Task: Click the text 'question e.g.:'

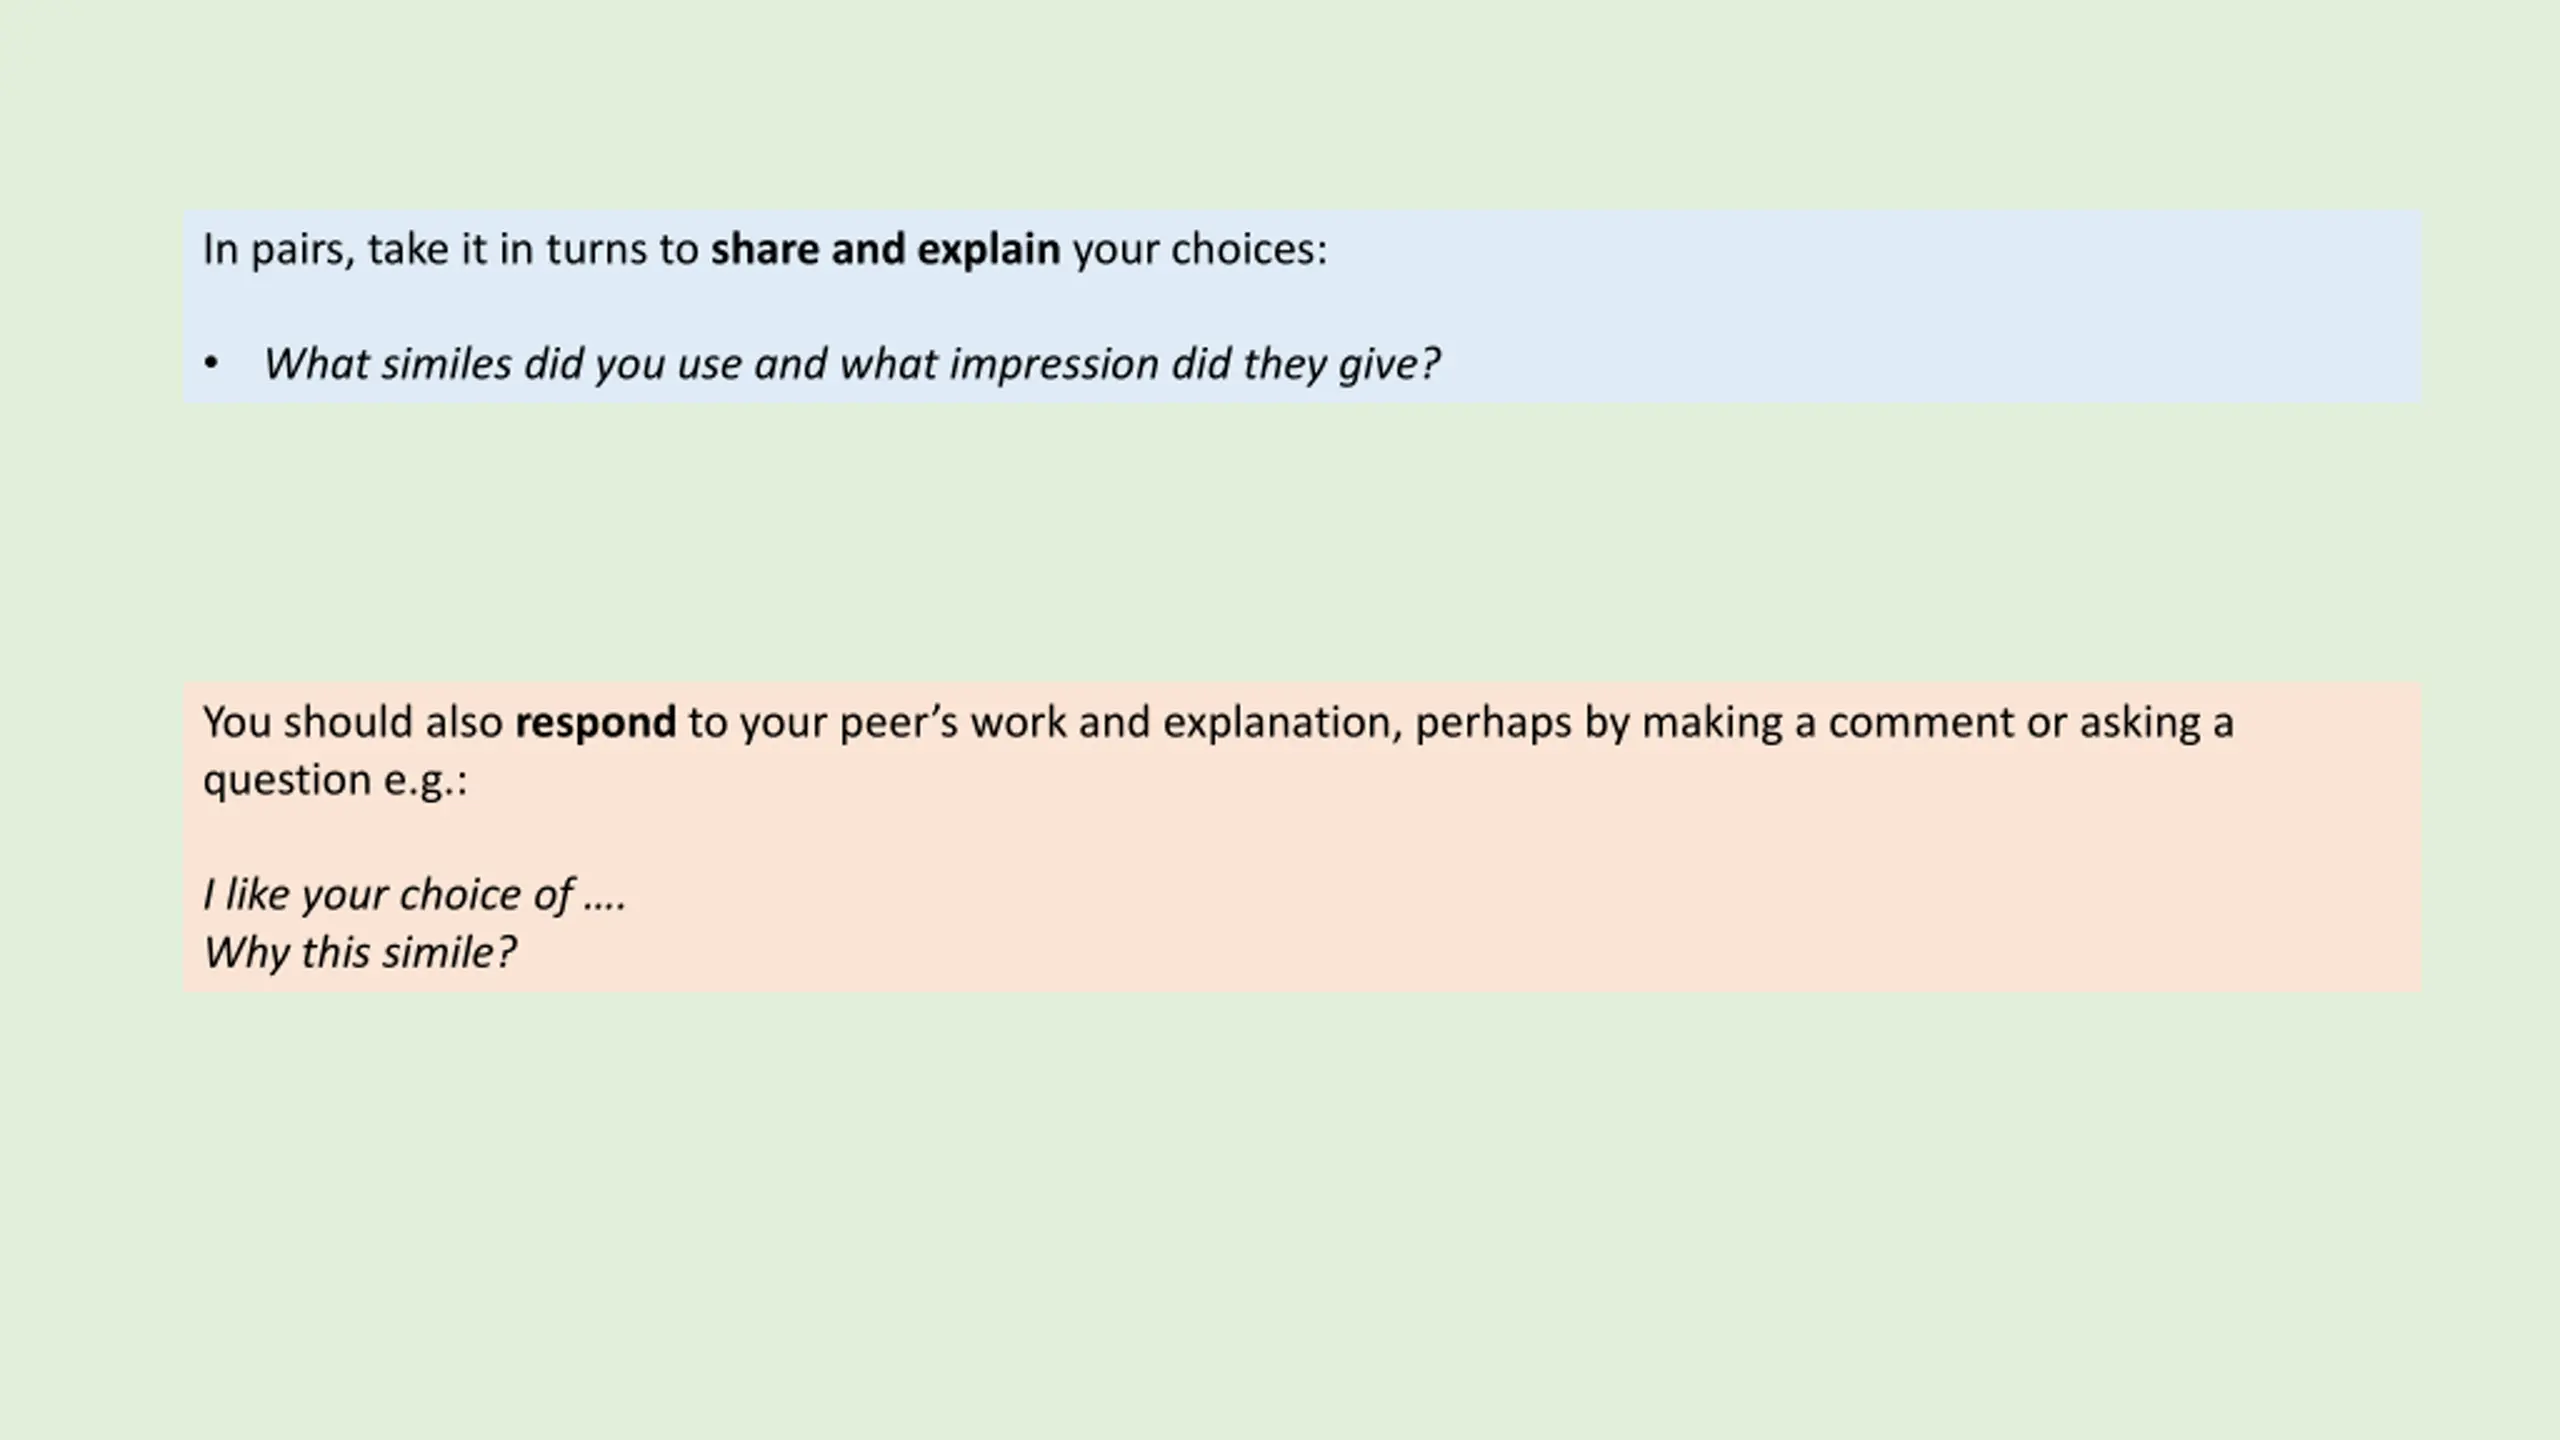Action: coord(335,780)
